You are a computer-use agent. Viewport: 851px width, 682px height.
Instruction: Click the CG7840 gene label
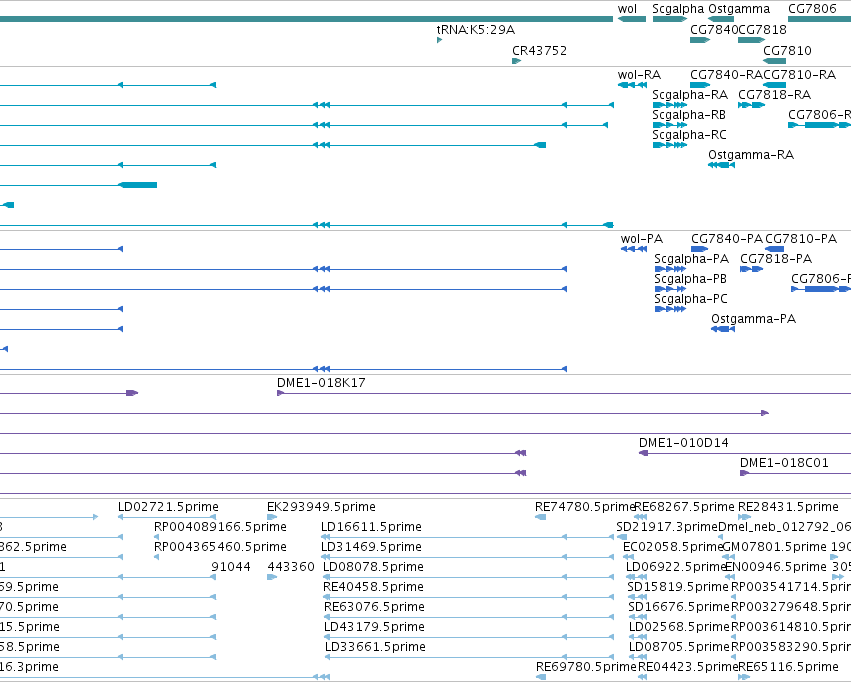[714, 30]
